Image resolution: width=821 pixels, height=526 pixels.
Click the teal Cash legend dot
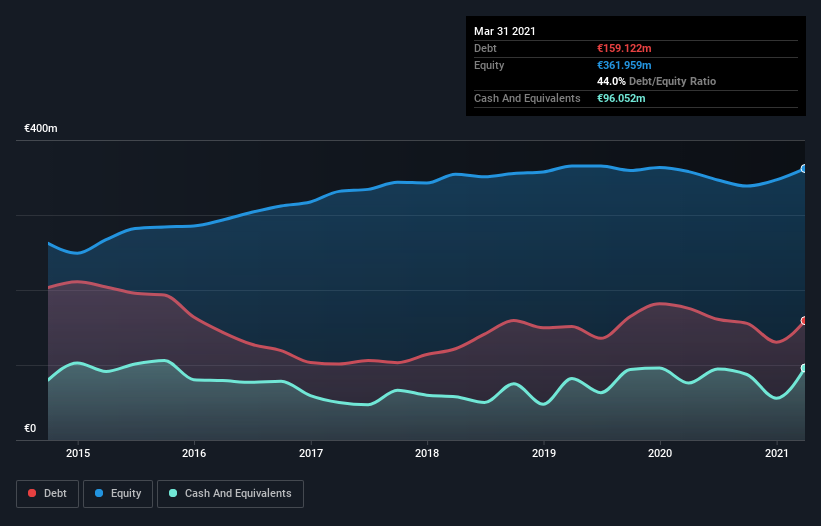tap(173, 493)
